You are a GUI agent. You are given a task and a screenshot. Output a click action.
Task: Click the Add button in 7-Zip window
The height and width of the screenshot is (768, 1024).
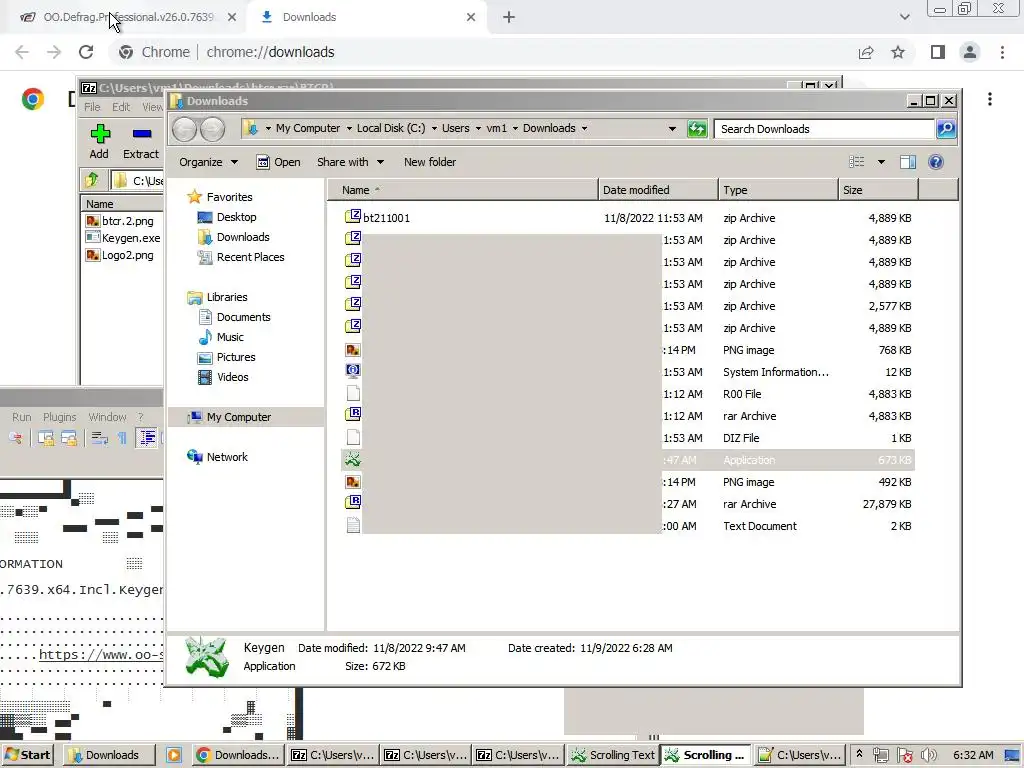coord(99,141)
